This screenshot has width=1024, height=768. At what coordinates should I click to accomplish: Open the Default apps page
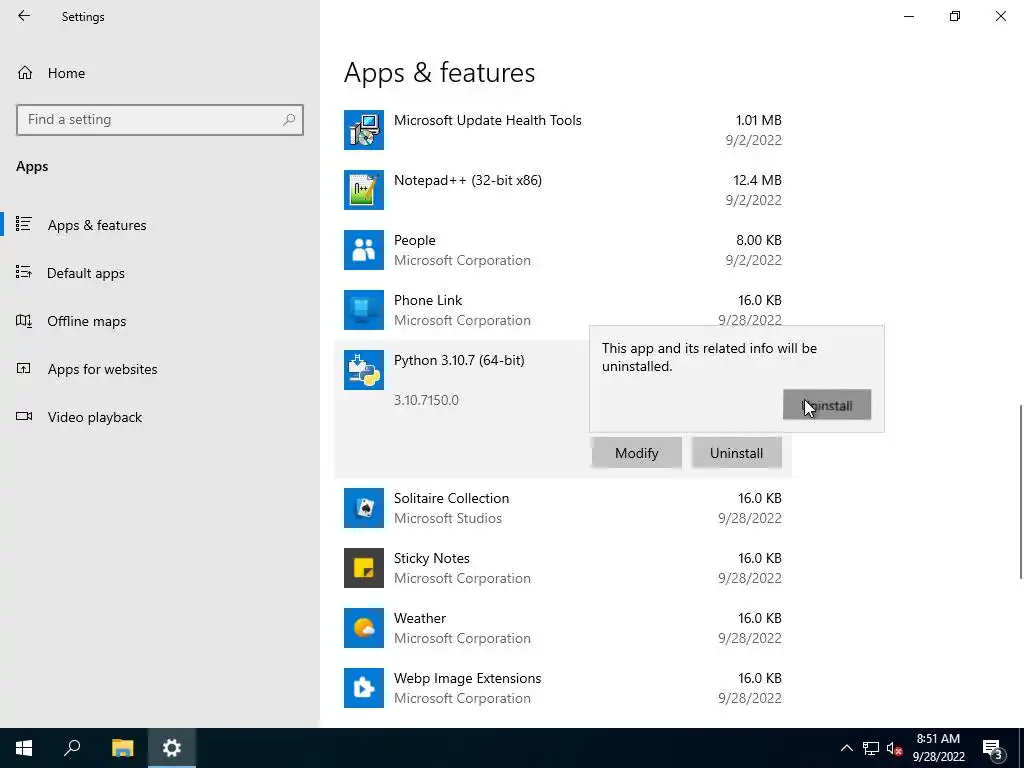(x=160, y=273)
